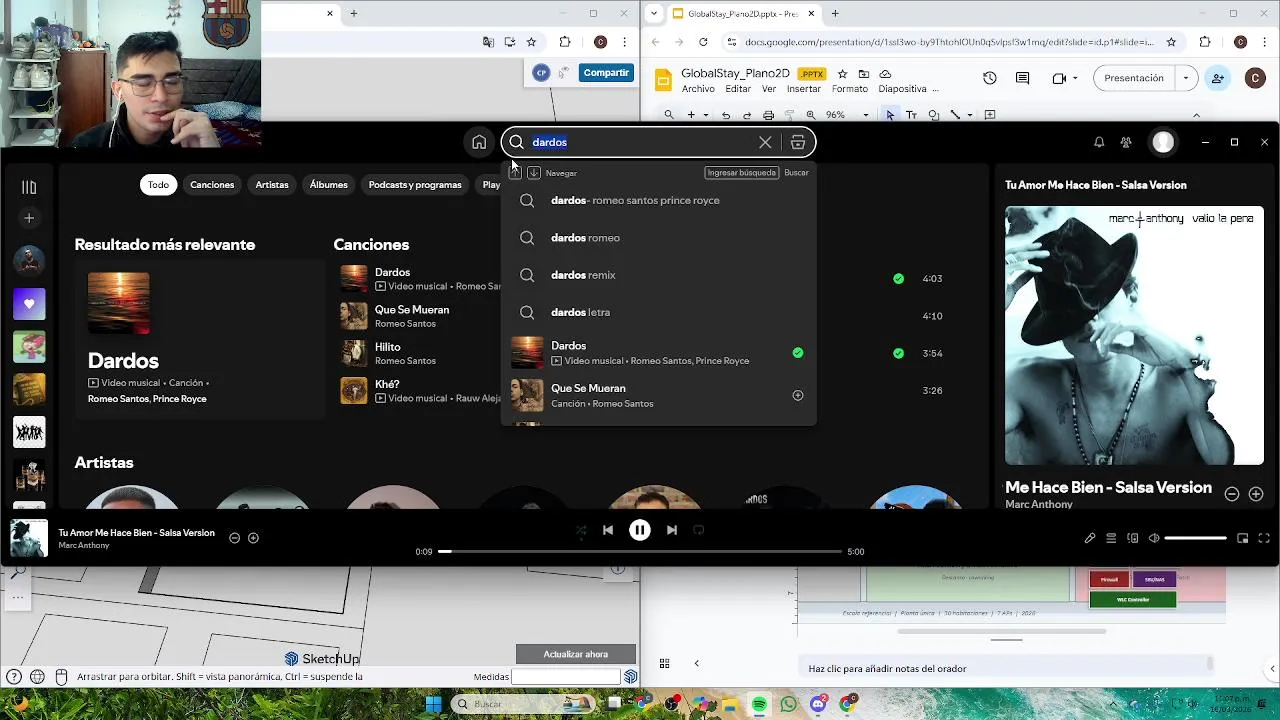The width and height of the screenshot is (1280, 720).
Task: Select the Álbumes filter chip
Action: click(329, 184)
